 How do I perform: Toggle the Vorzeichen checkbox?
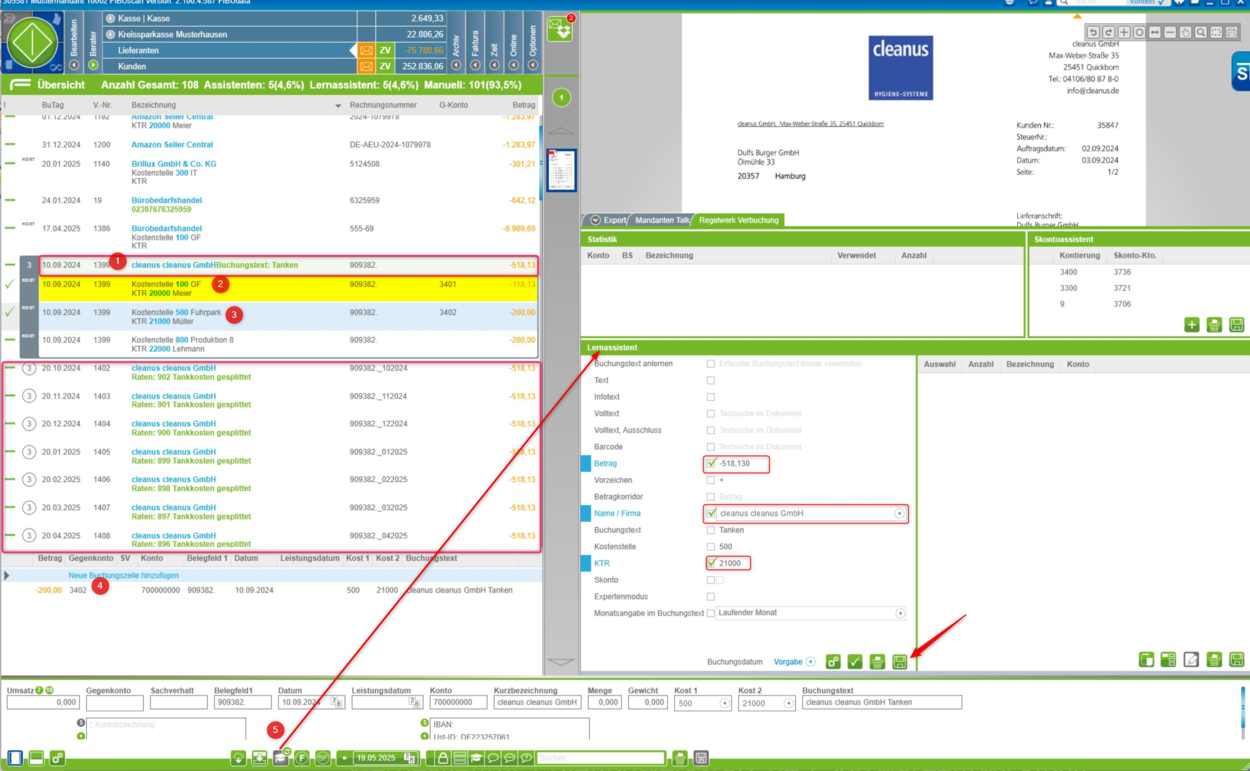pos(711,480)
